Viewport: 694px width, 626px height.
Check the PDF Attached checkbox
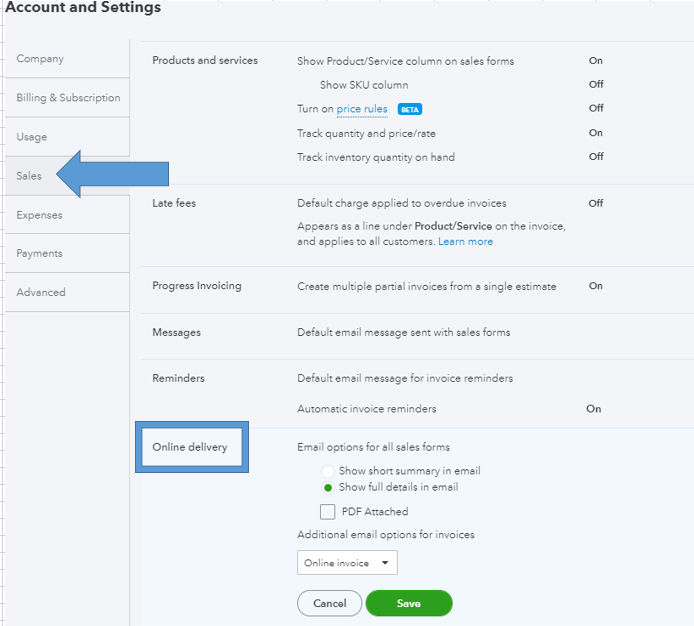(x=328, y=512)
